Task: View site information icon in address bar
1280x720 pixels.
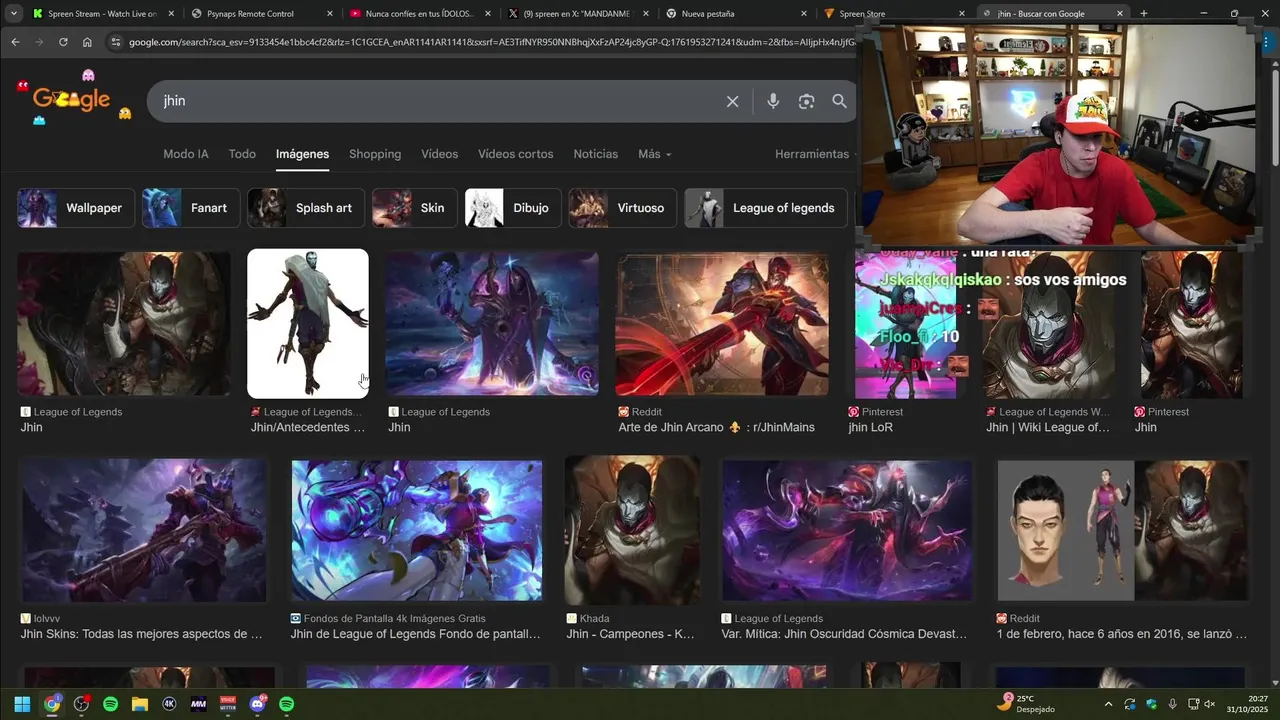Action: tap(116, 42)
